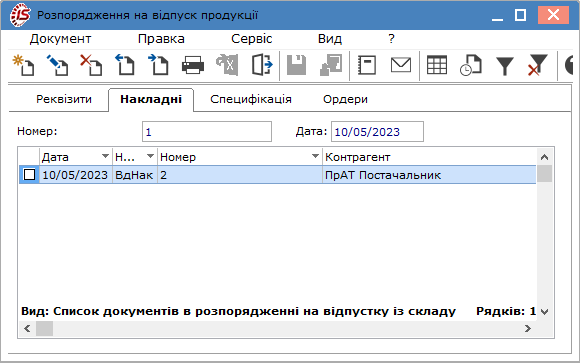Image resolution: width=580 pixels, height=363 pixels.
Task: Click the vertical scrollbar down arrow
Action: click(x=544, y=312)
